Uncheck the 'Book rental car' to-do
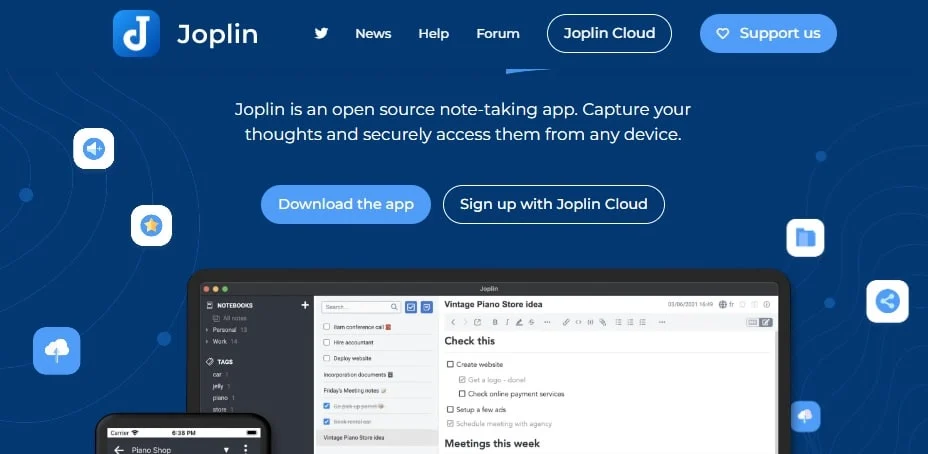Image resolution: width=928 pixels, height=454 pixels. pos(327,421)
